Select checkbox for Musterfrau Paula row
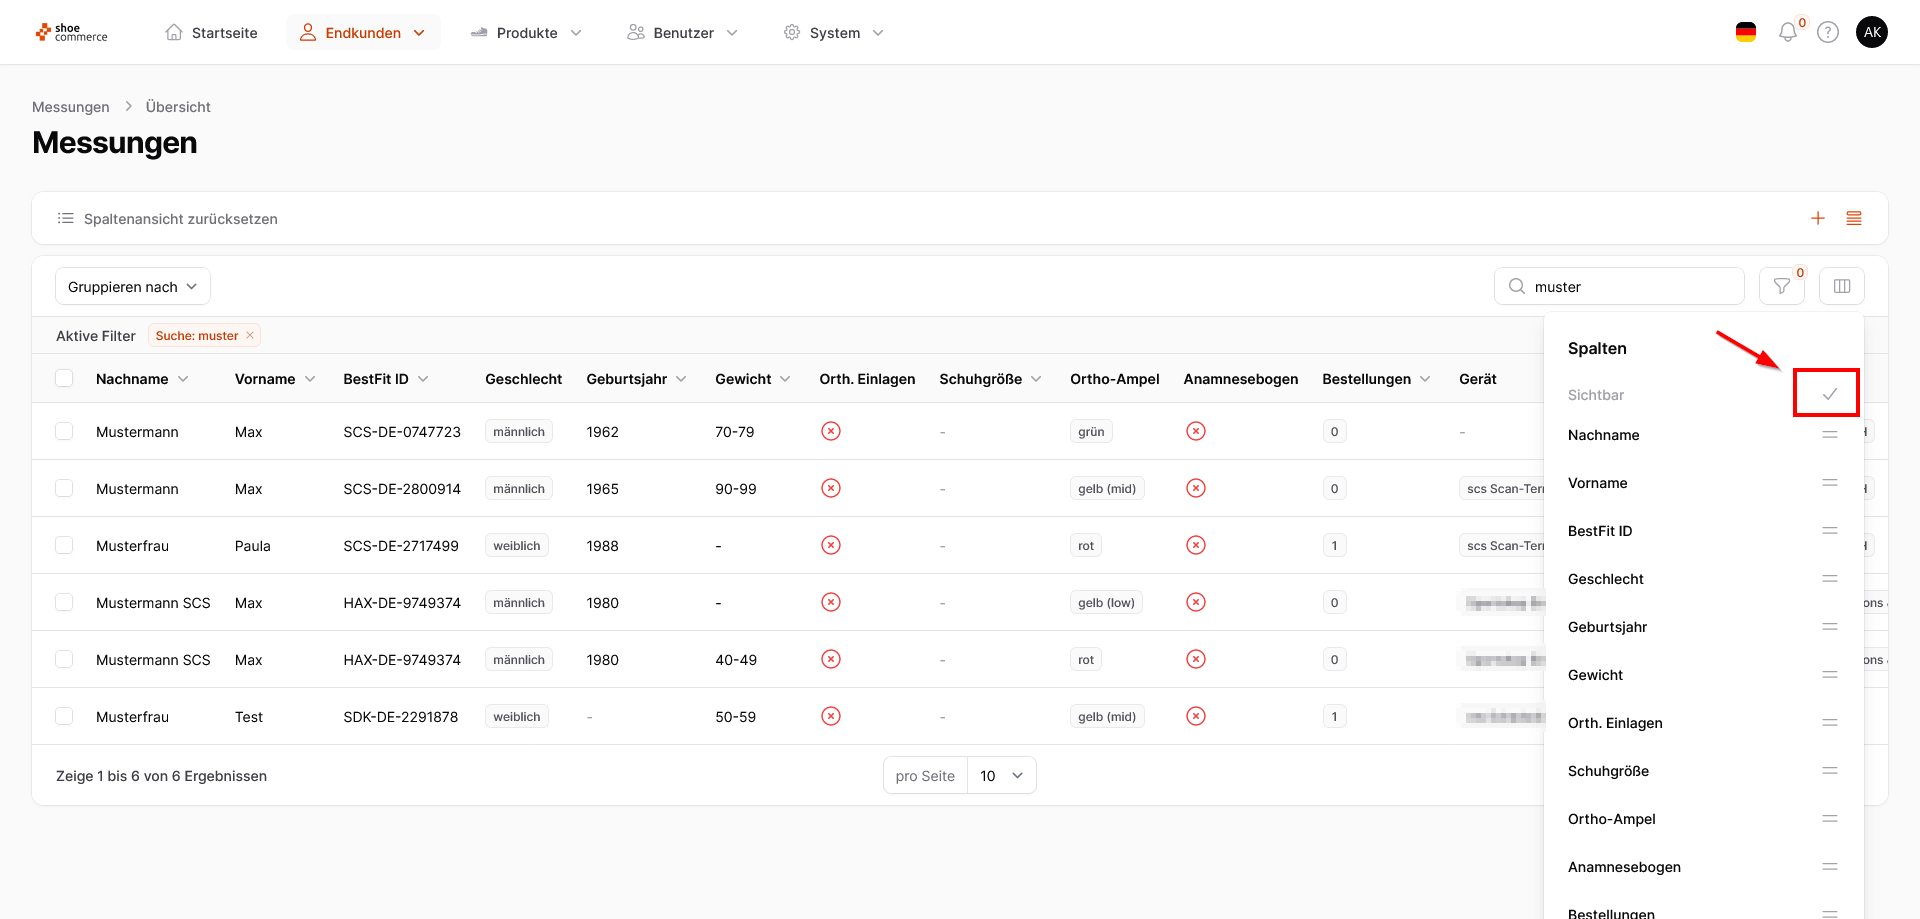This screenshot has width=1920, height=919. [x=65, y=546]
